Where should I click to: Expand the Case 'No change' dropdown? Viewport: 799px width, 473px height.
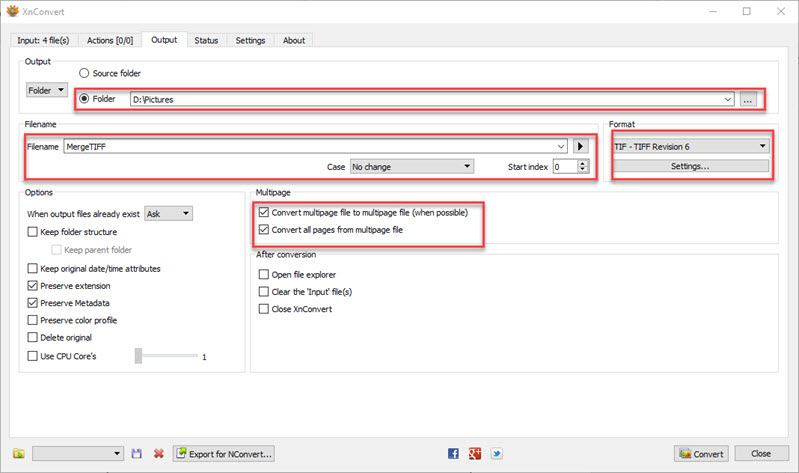[x=411, y=167]
